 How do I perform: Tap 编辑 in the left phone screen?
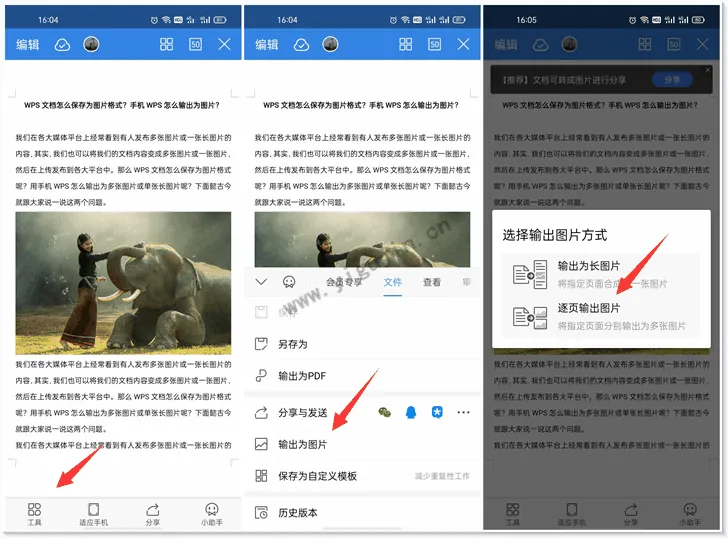pos(28,45)
